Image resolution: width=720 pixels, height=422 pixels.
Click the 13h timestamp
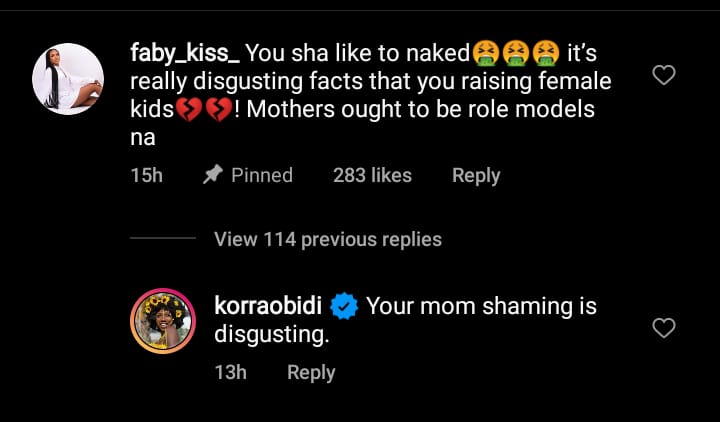230,372
